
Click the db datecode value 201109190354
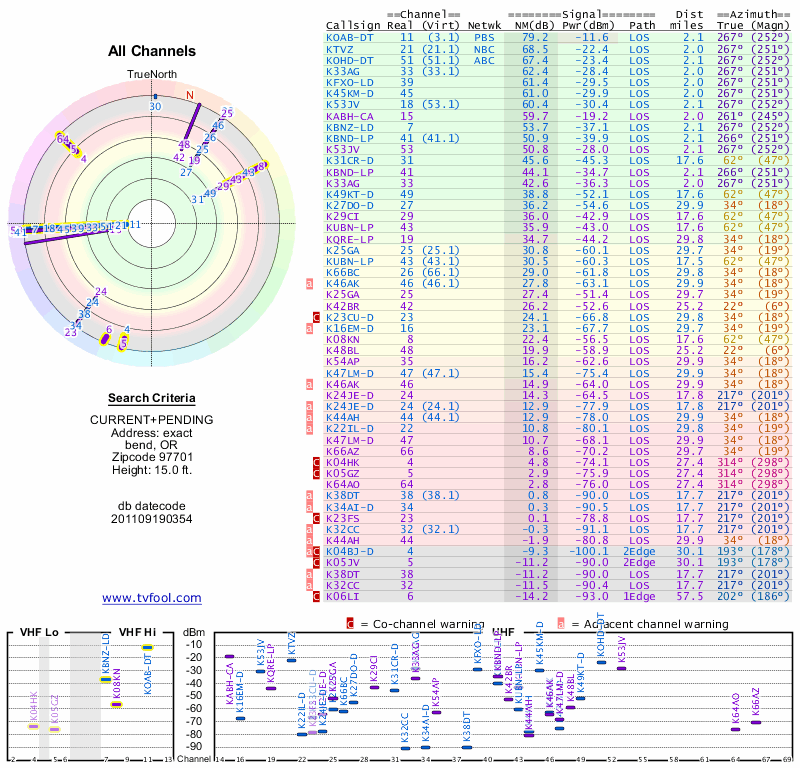(152, 519)
